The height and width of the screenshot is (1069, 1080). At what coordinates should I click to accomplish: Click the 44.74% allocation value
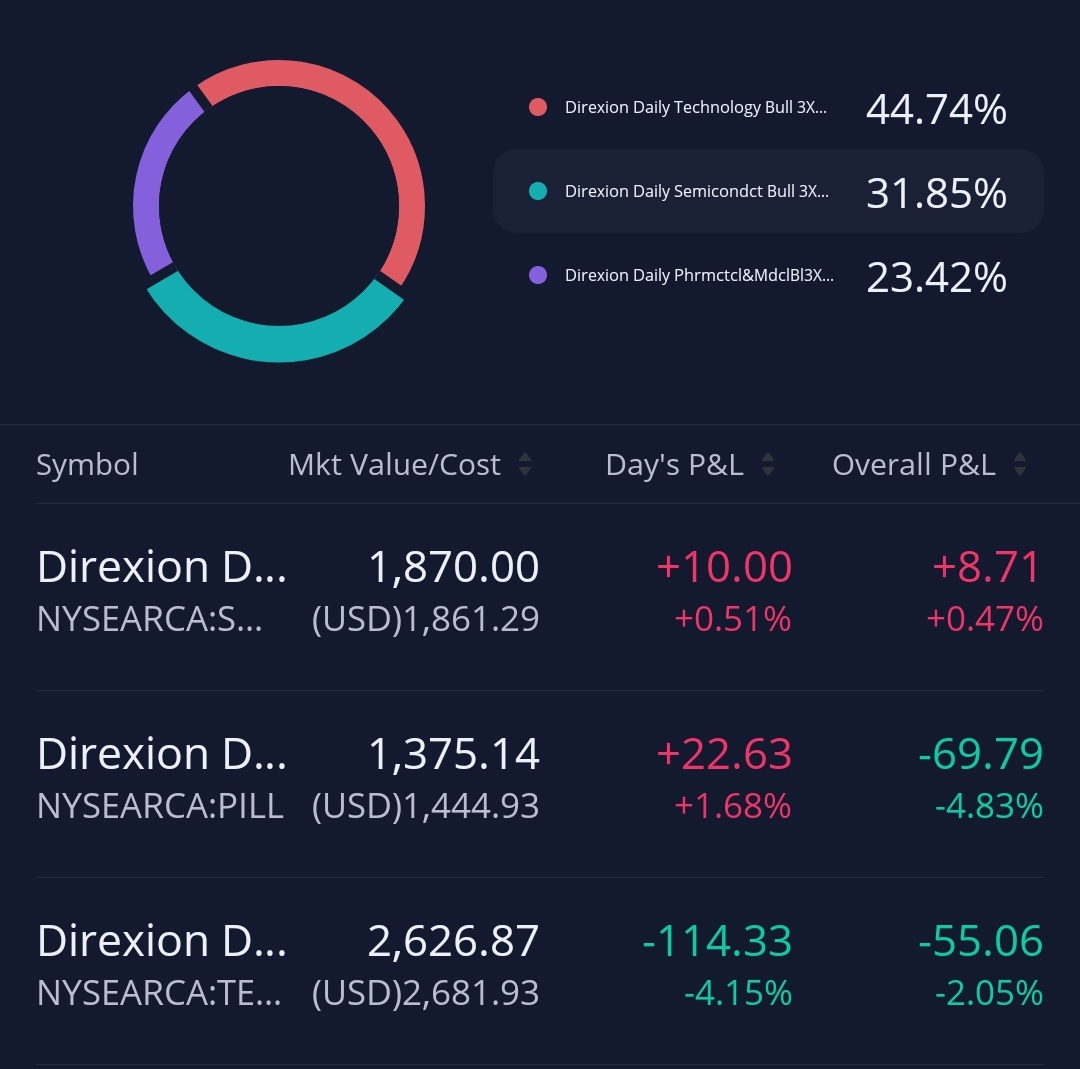pyautogui.click(x=936, y=110)
